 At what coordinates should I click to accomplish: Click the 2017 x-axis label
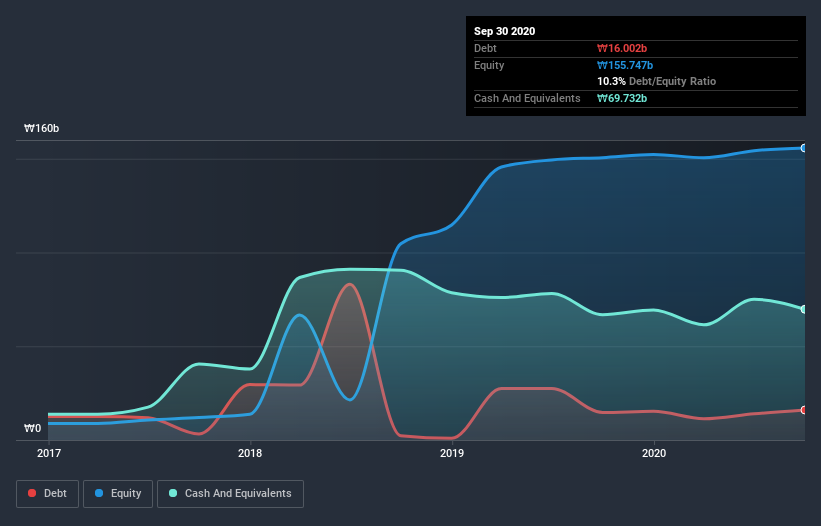click(49, 453)
